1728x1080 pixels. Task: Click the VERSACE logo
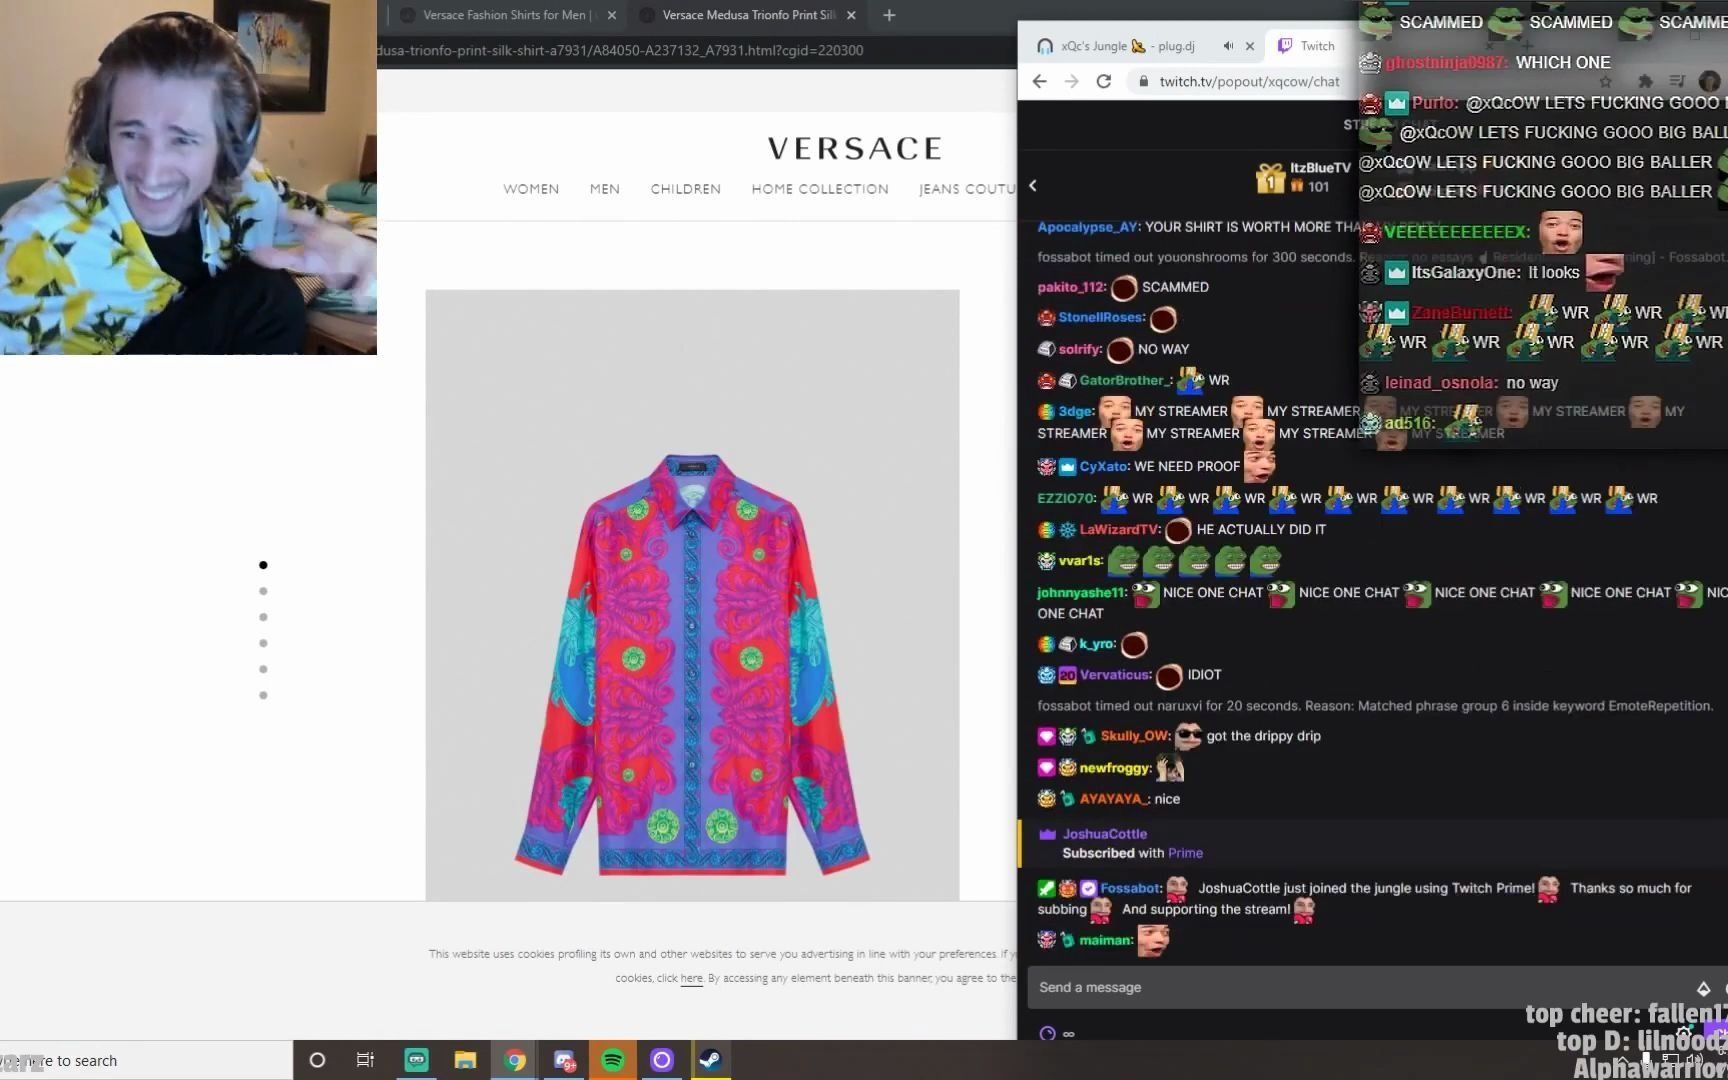(x=855, y=149)
